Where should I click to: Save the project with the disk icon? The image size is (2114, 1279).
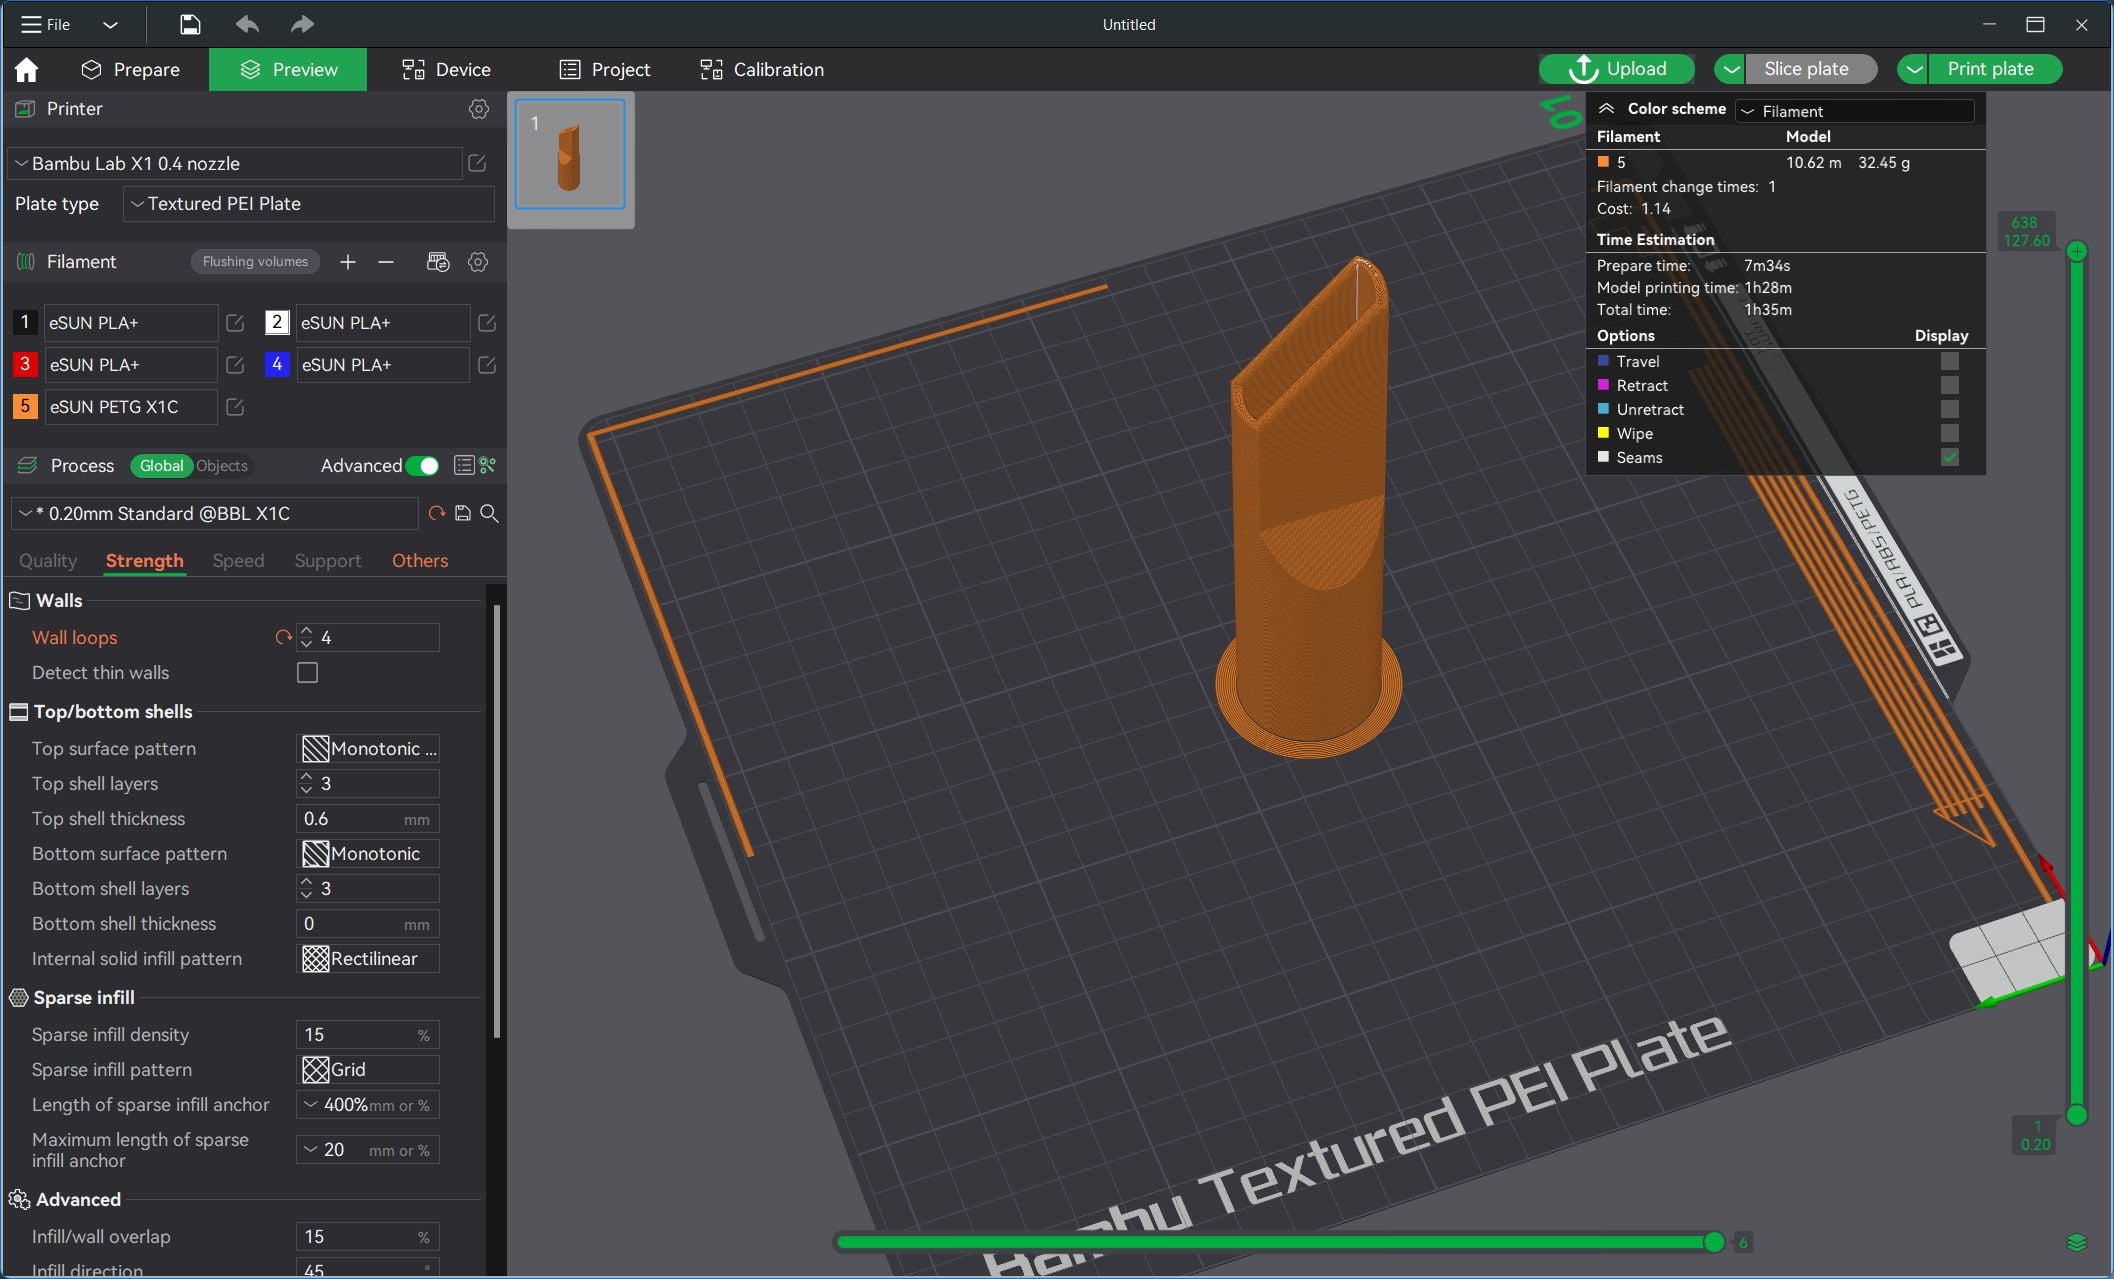190,24
